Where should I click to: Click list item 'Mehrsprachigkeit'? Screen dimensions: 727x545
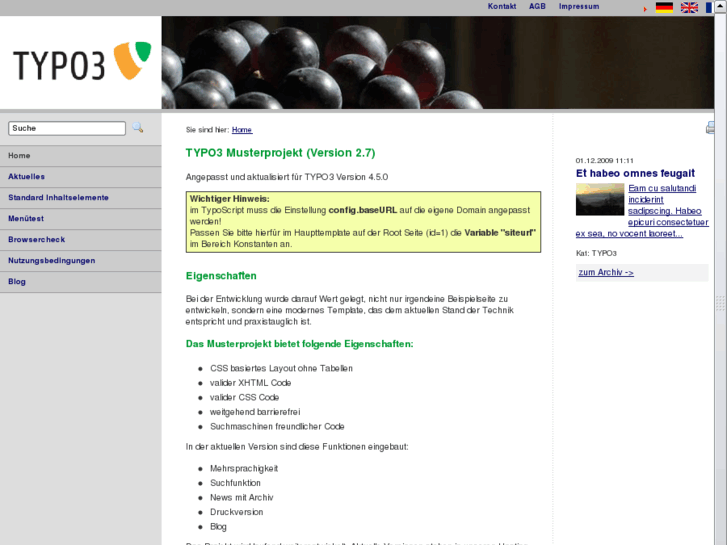[x=244, y=468]
